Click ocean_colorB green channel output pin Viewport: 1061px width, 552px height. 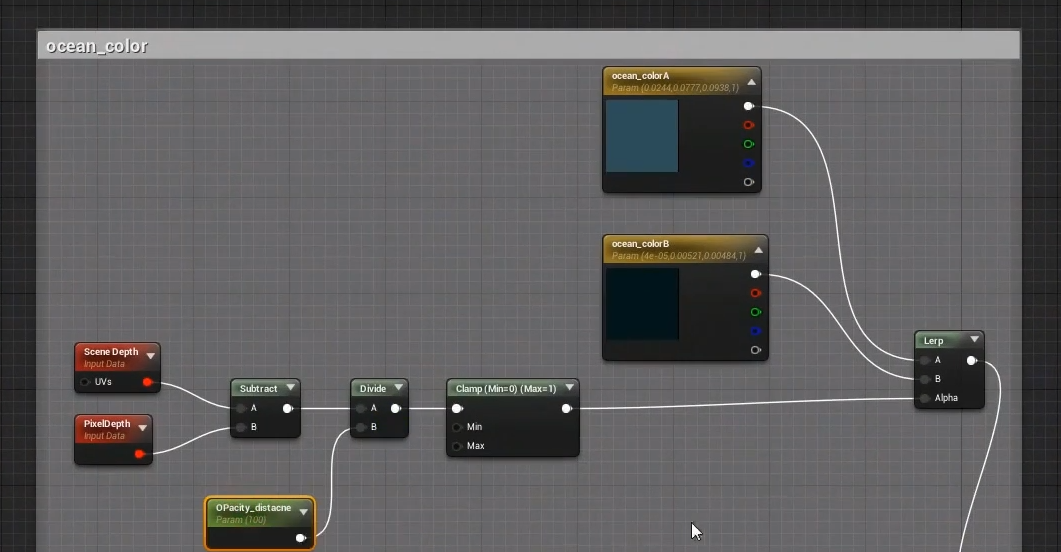click(x=756, y=312)
